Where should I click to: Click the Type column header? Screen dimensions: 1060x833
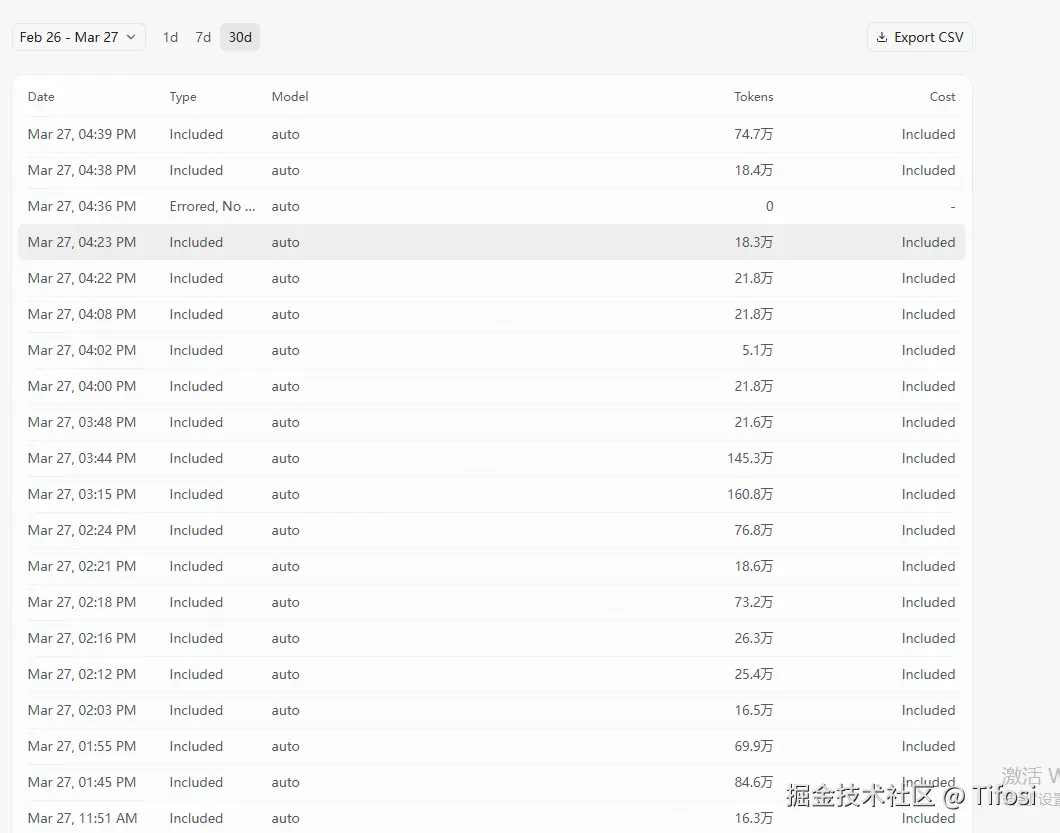(183, 96)
